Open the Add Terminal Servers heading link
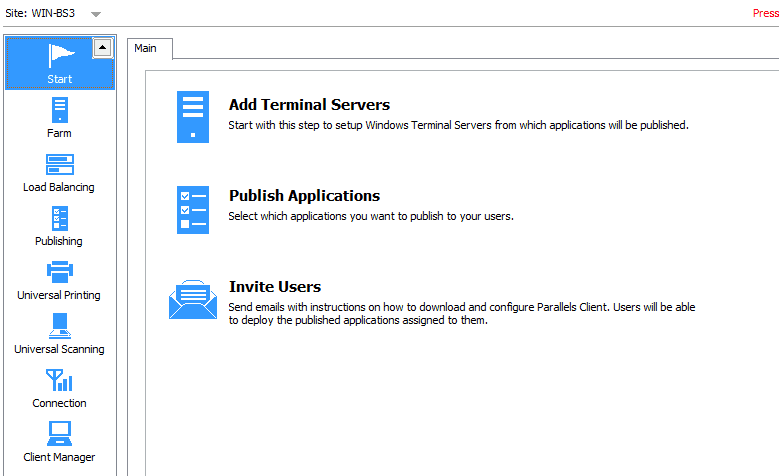Image resolution: width=779 pixels, height=476 pixels. (309, 105)
